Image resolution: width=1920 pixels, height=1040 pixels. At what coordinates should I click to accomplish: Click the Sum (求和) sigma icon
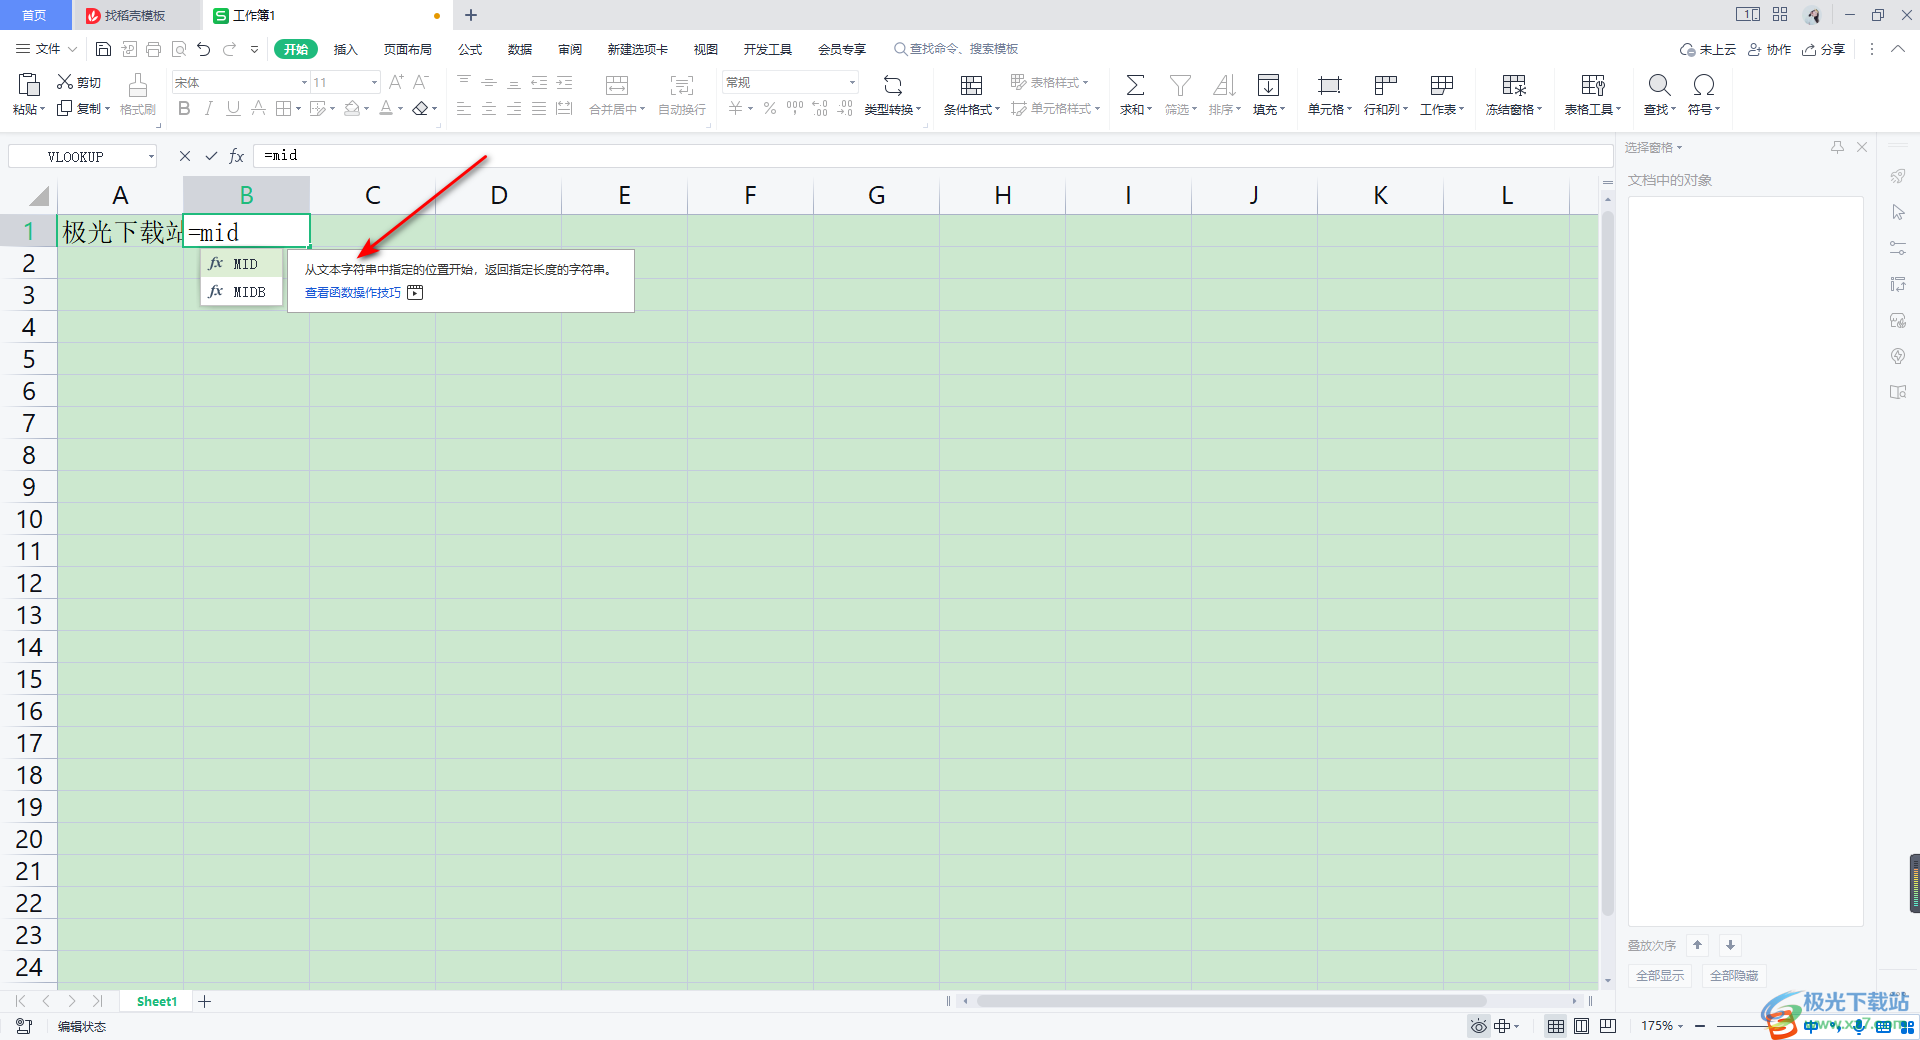pos(1135,85)
